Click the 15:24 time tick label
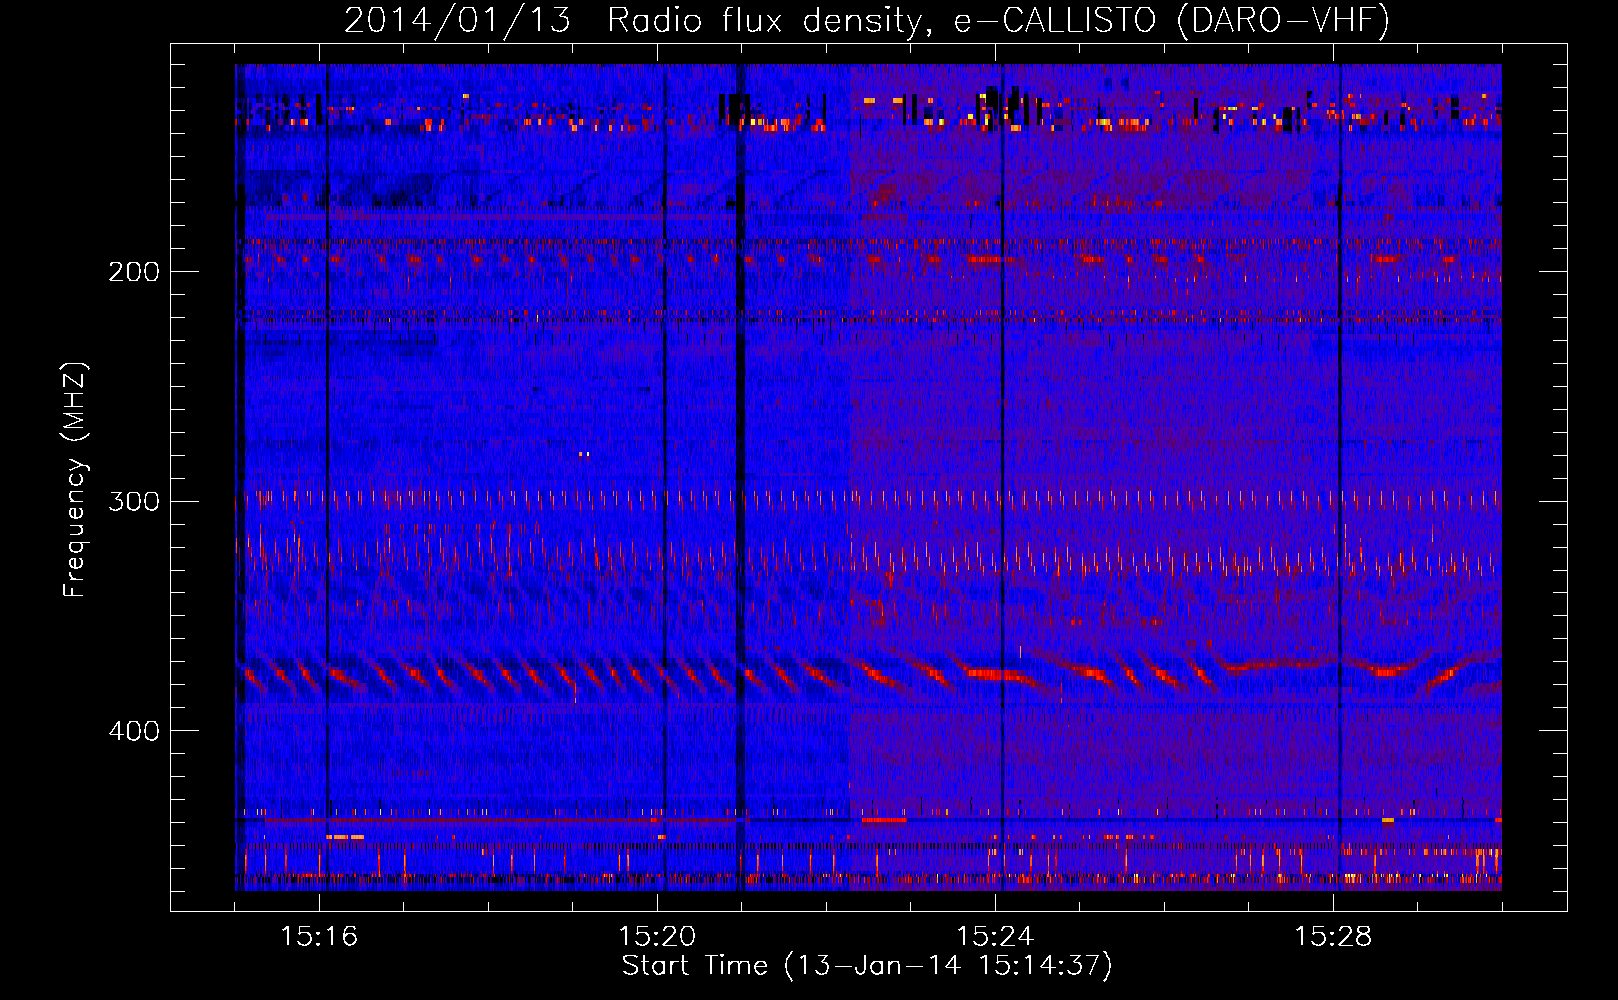The image size is (1618, 1000). pos(995,937)
